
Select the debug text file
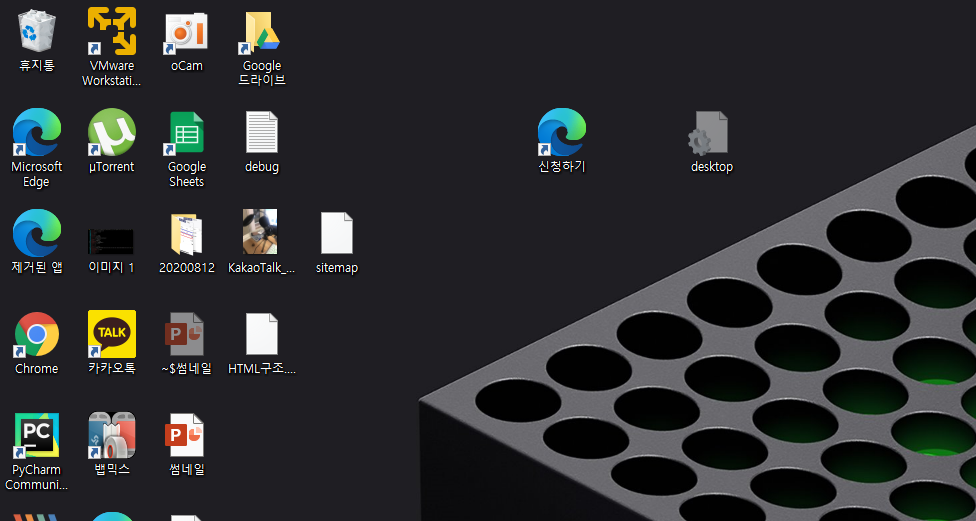(262, 132)
